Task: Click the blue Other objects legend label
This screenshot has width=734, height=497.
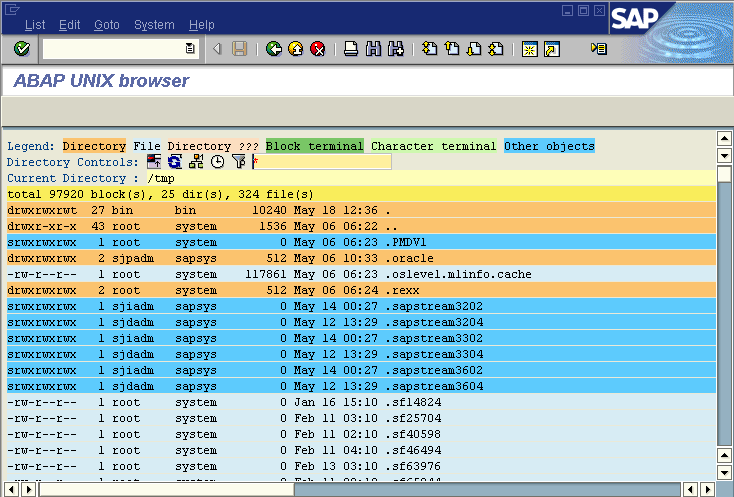Action: pyautogui.click(x=549, y=146)
